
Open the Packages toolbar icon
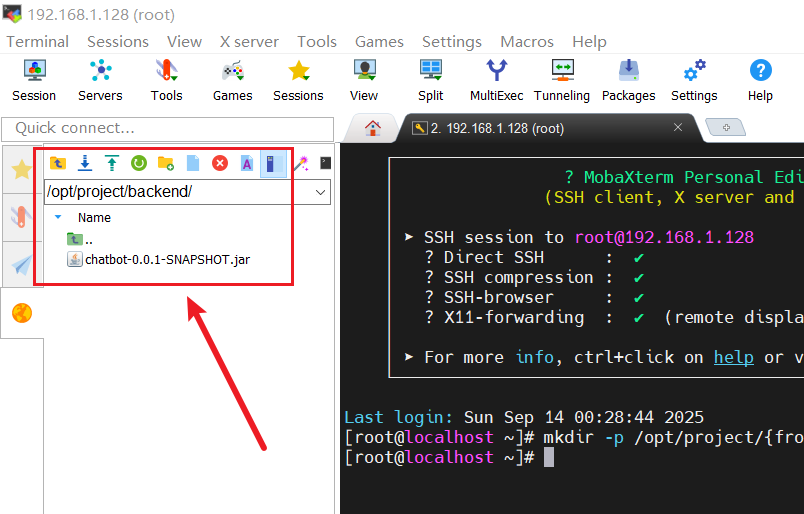coord(629,80)
